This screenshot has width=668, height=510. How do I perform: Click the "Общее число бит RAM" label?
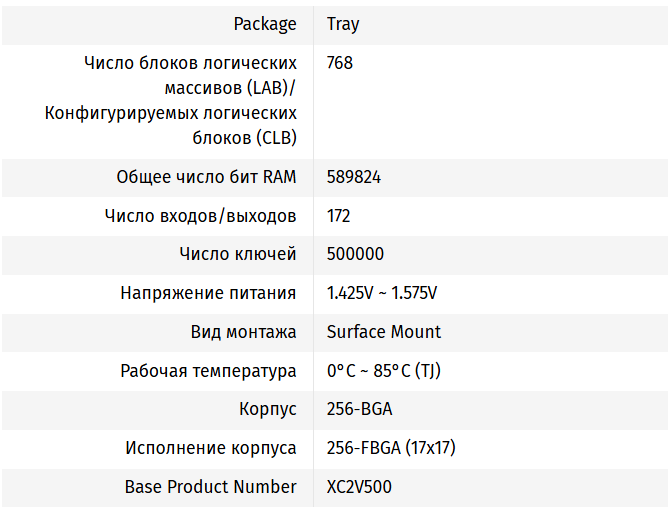point(206,177)
